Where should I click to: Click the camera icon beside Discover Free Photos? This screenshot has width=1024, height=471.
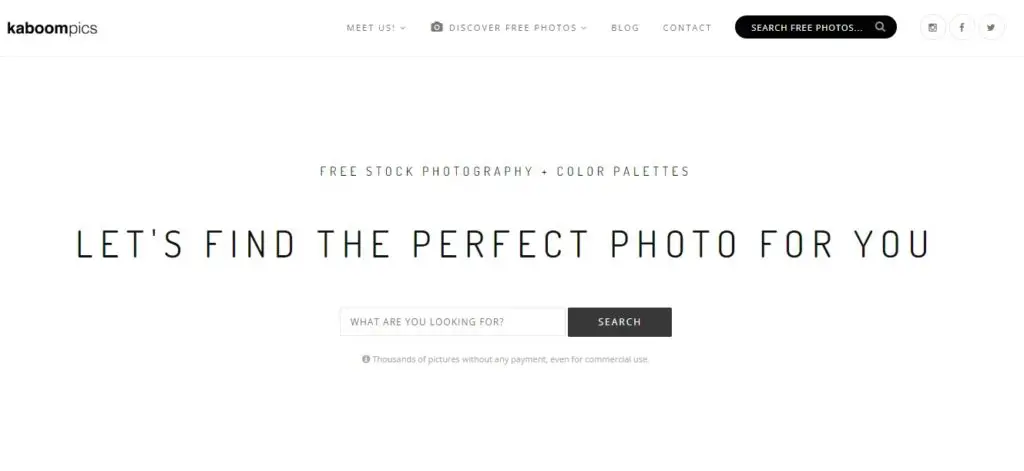point(437,27)
